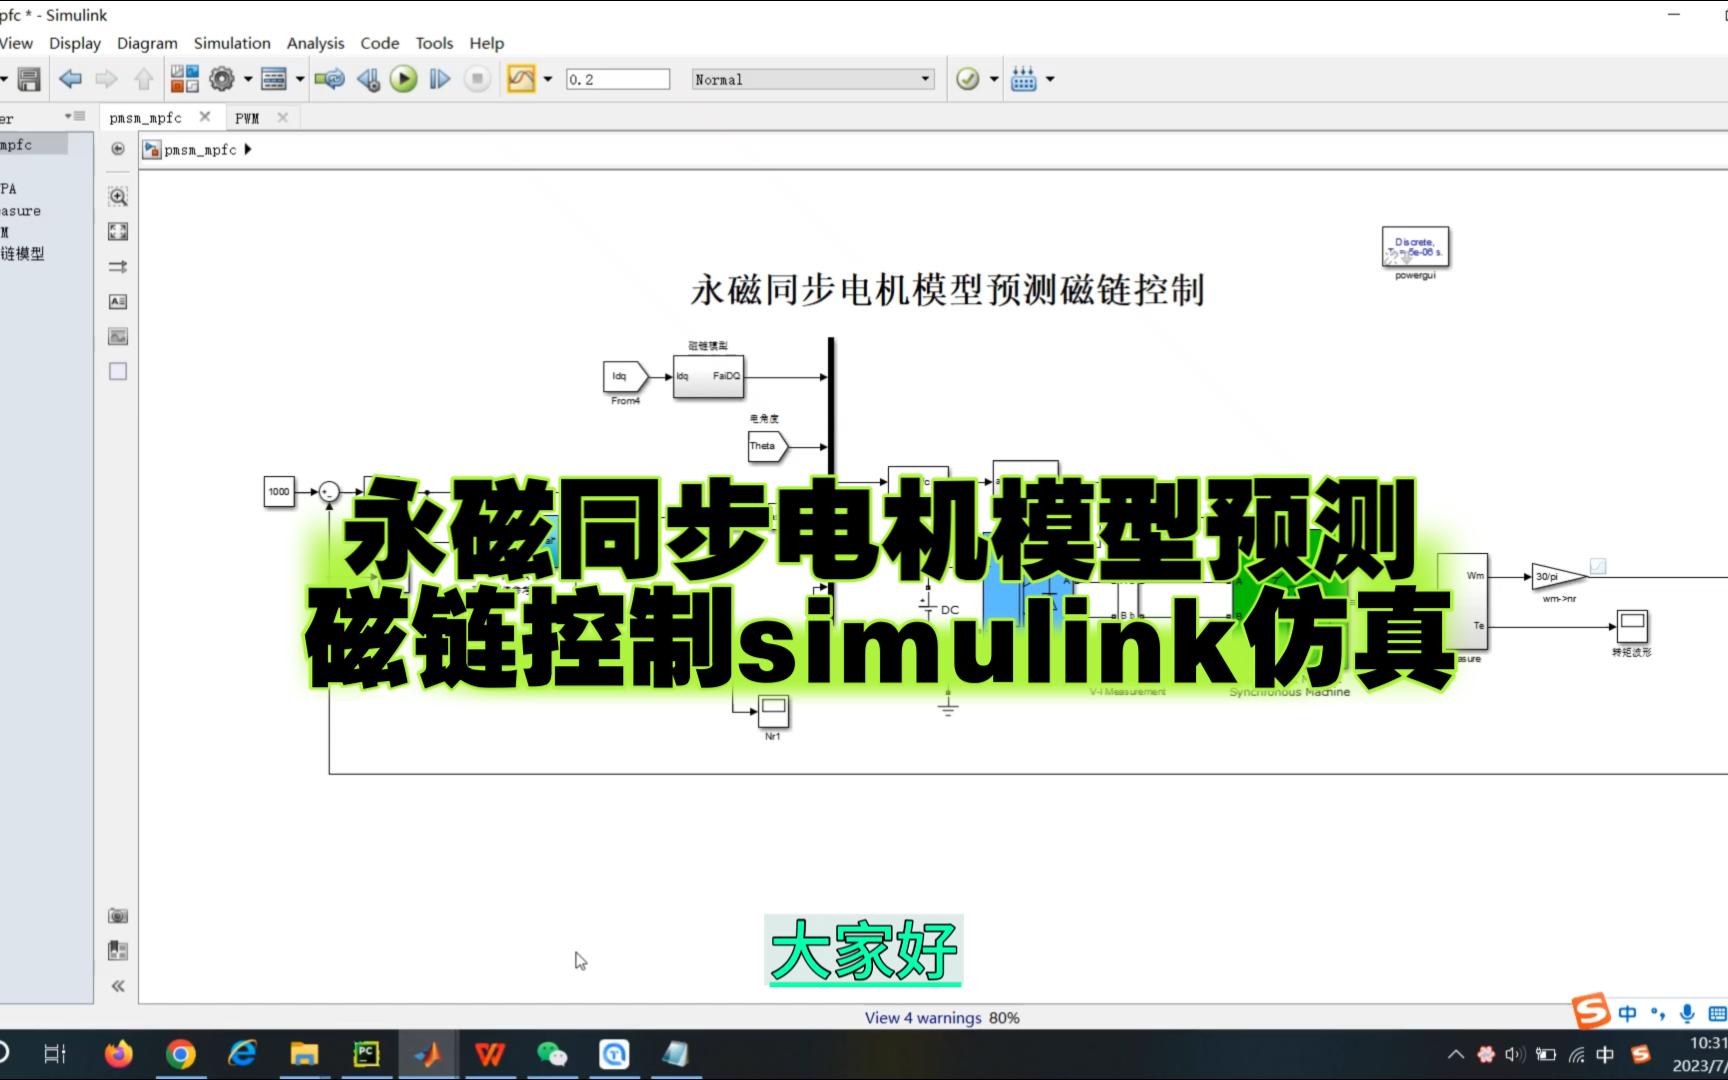
Task: Go forward with the grey right arrow
Action: [106, 79]
